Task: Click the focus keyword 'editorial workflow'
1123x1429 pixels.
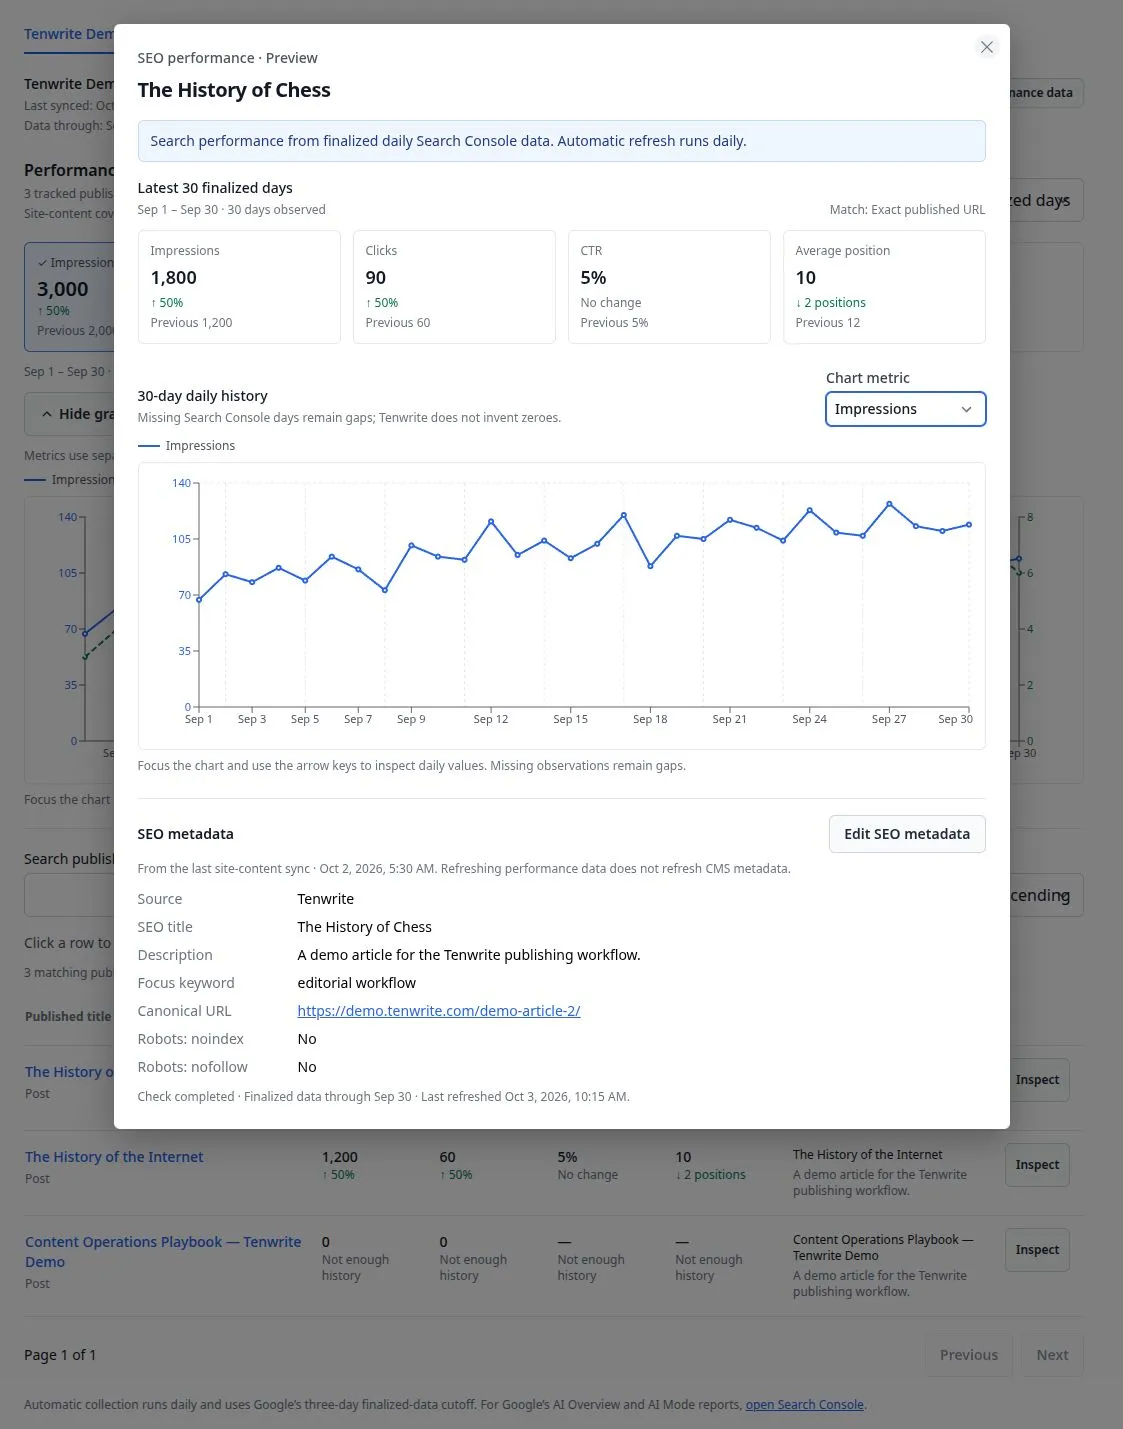Action: coord(356,983)
